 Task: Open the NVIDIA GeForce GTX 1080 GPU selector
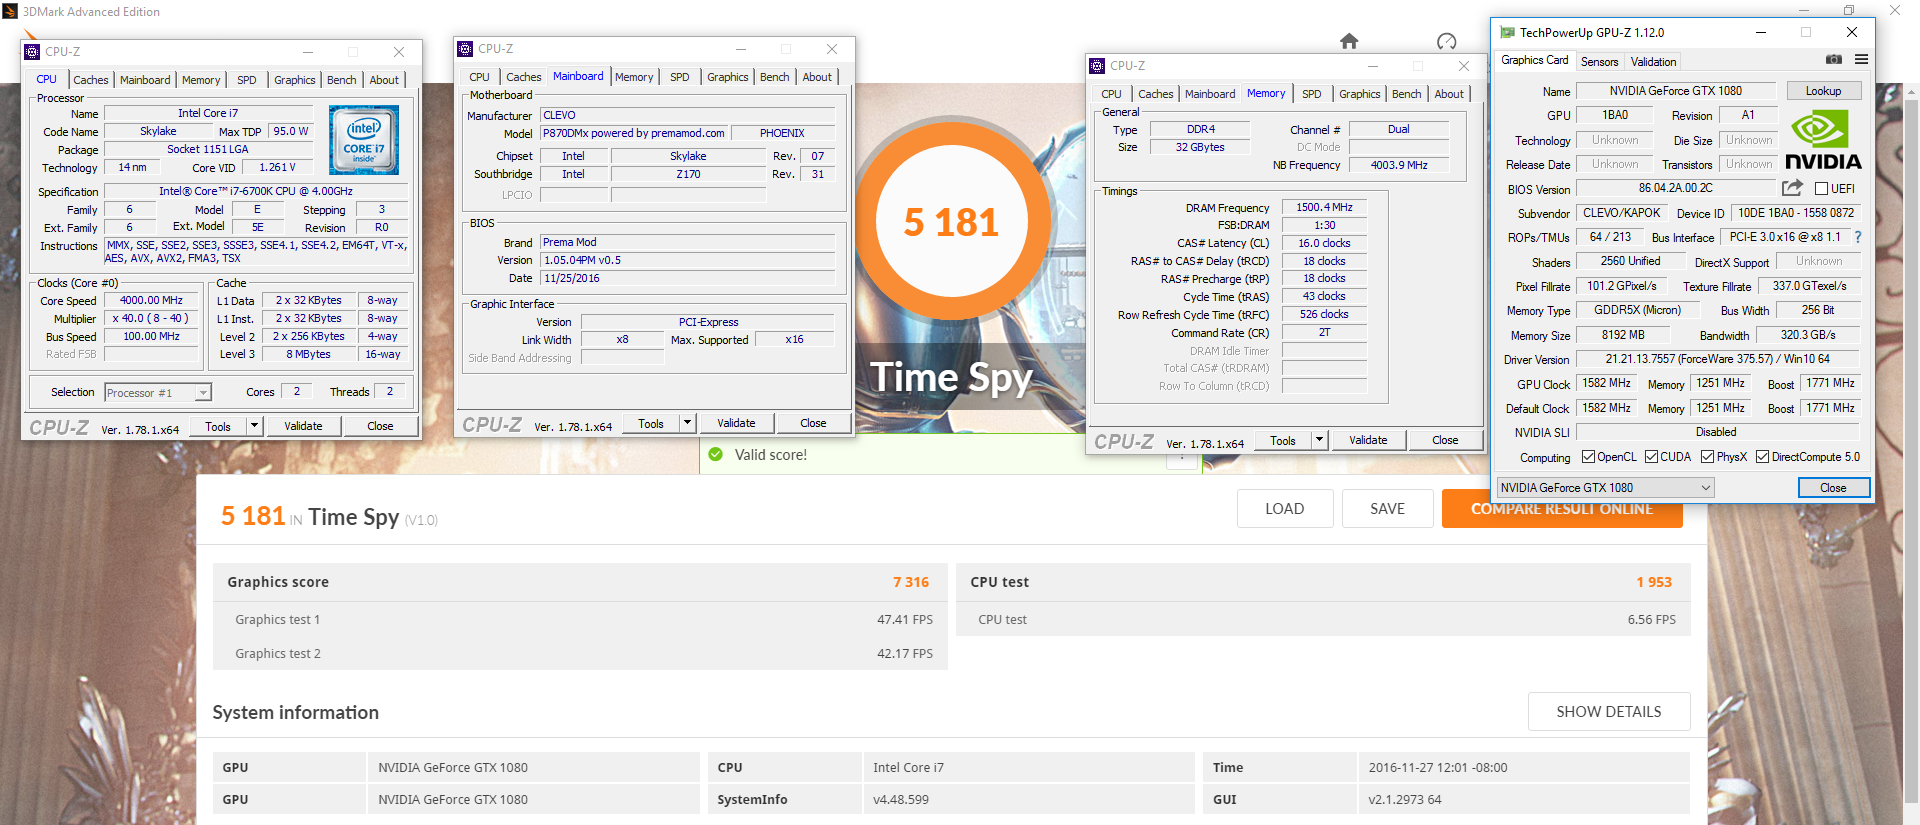coord(1605,488)
